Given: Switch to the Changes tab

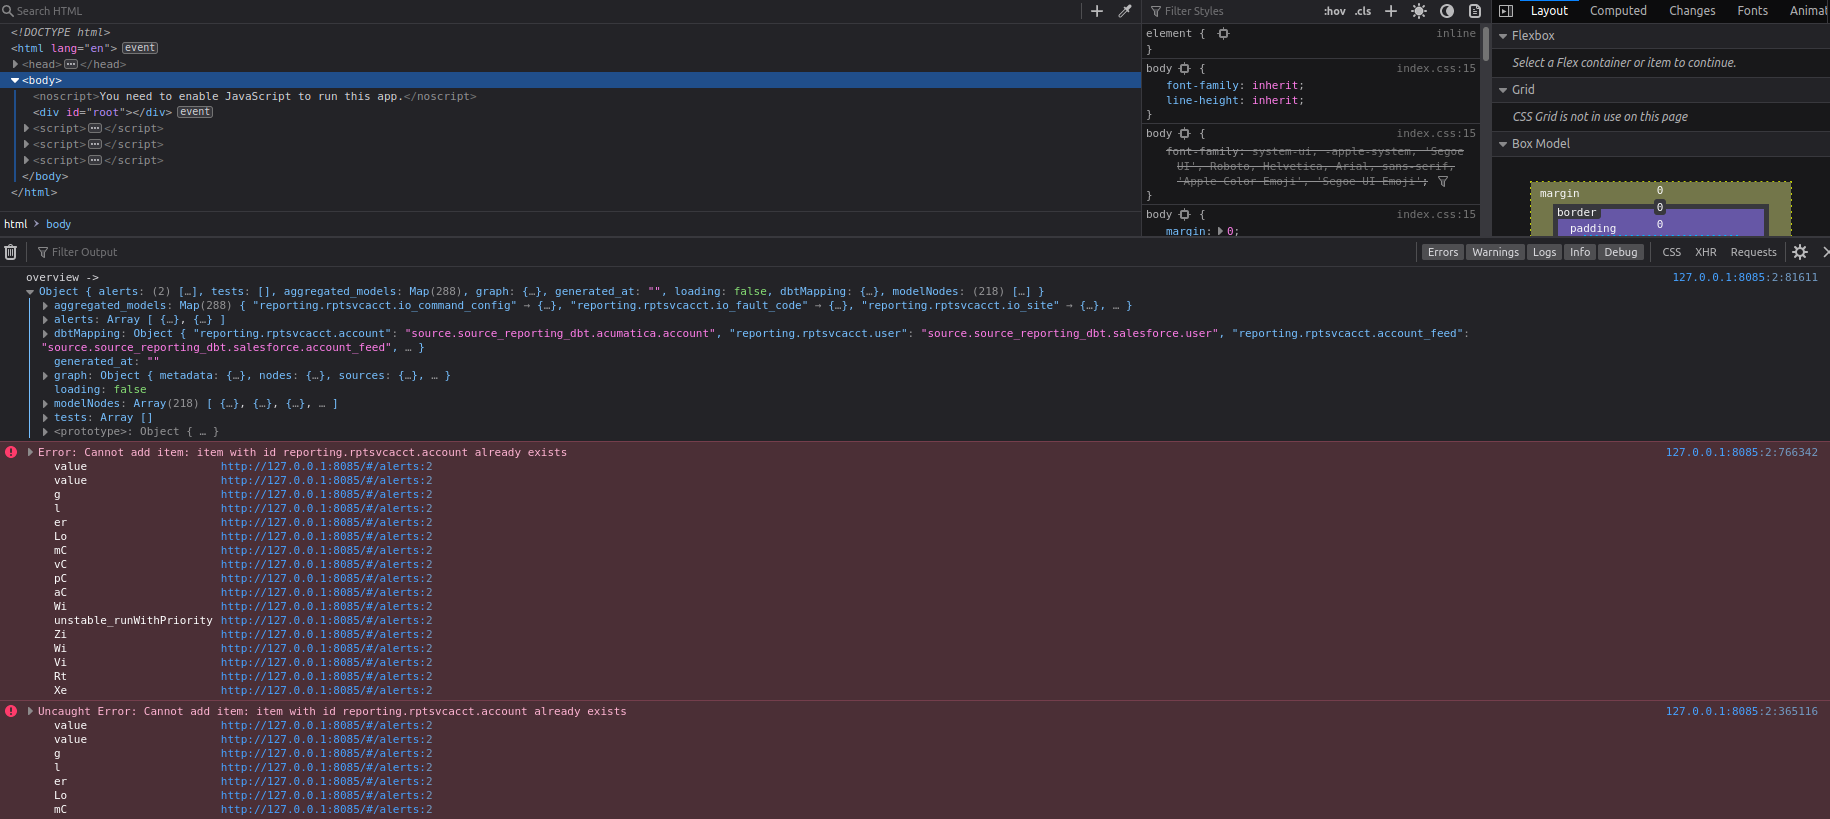Looking at the screenshot, I should click(x=1692, y=11).
